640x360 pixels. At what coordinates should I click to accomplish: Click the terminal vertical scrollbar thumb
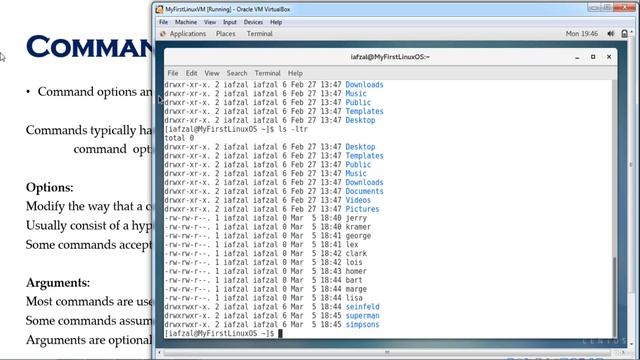pos(614,296)
